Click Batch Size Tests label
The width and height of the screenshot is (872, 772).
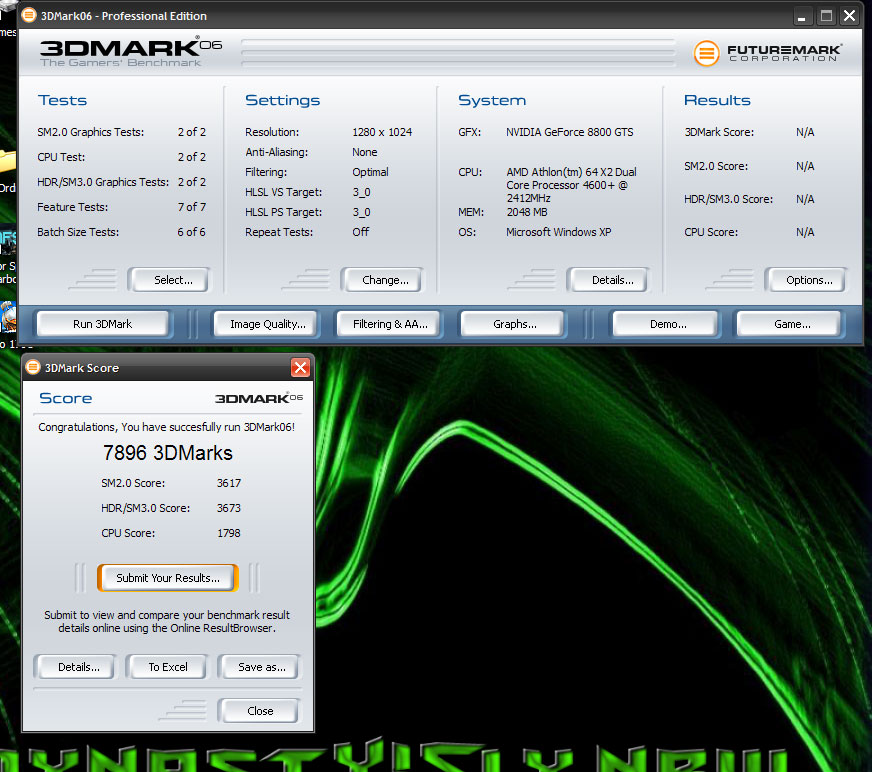[78, 232]
